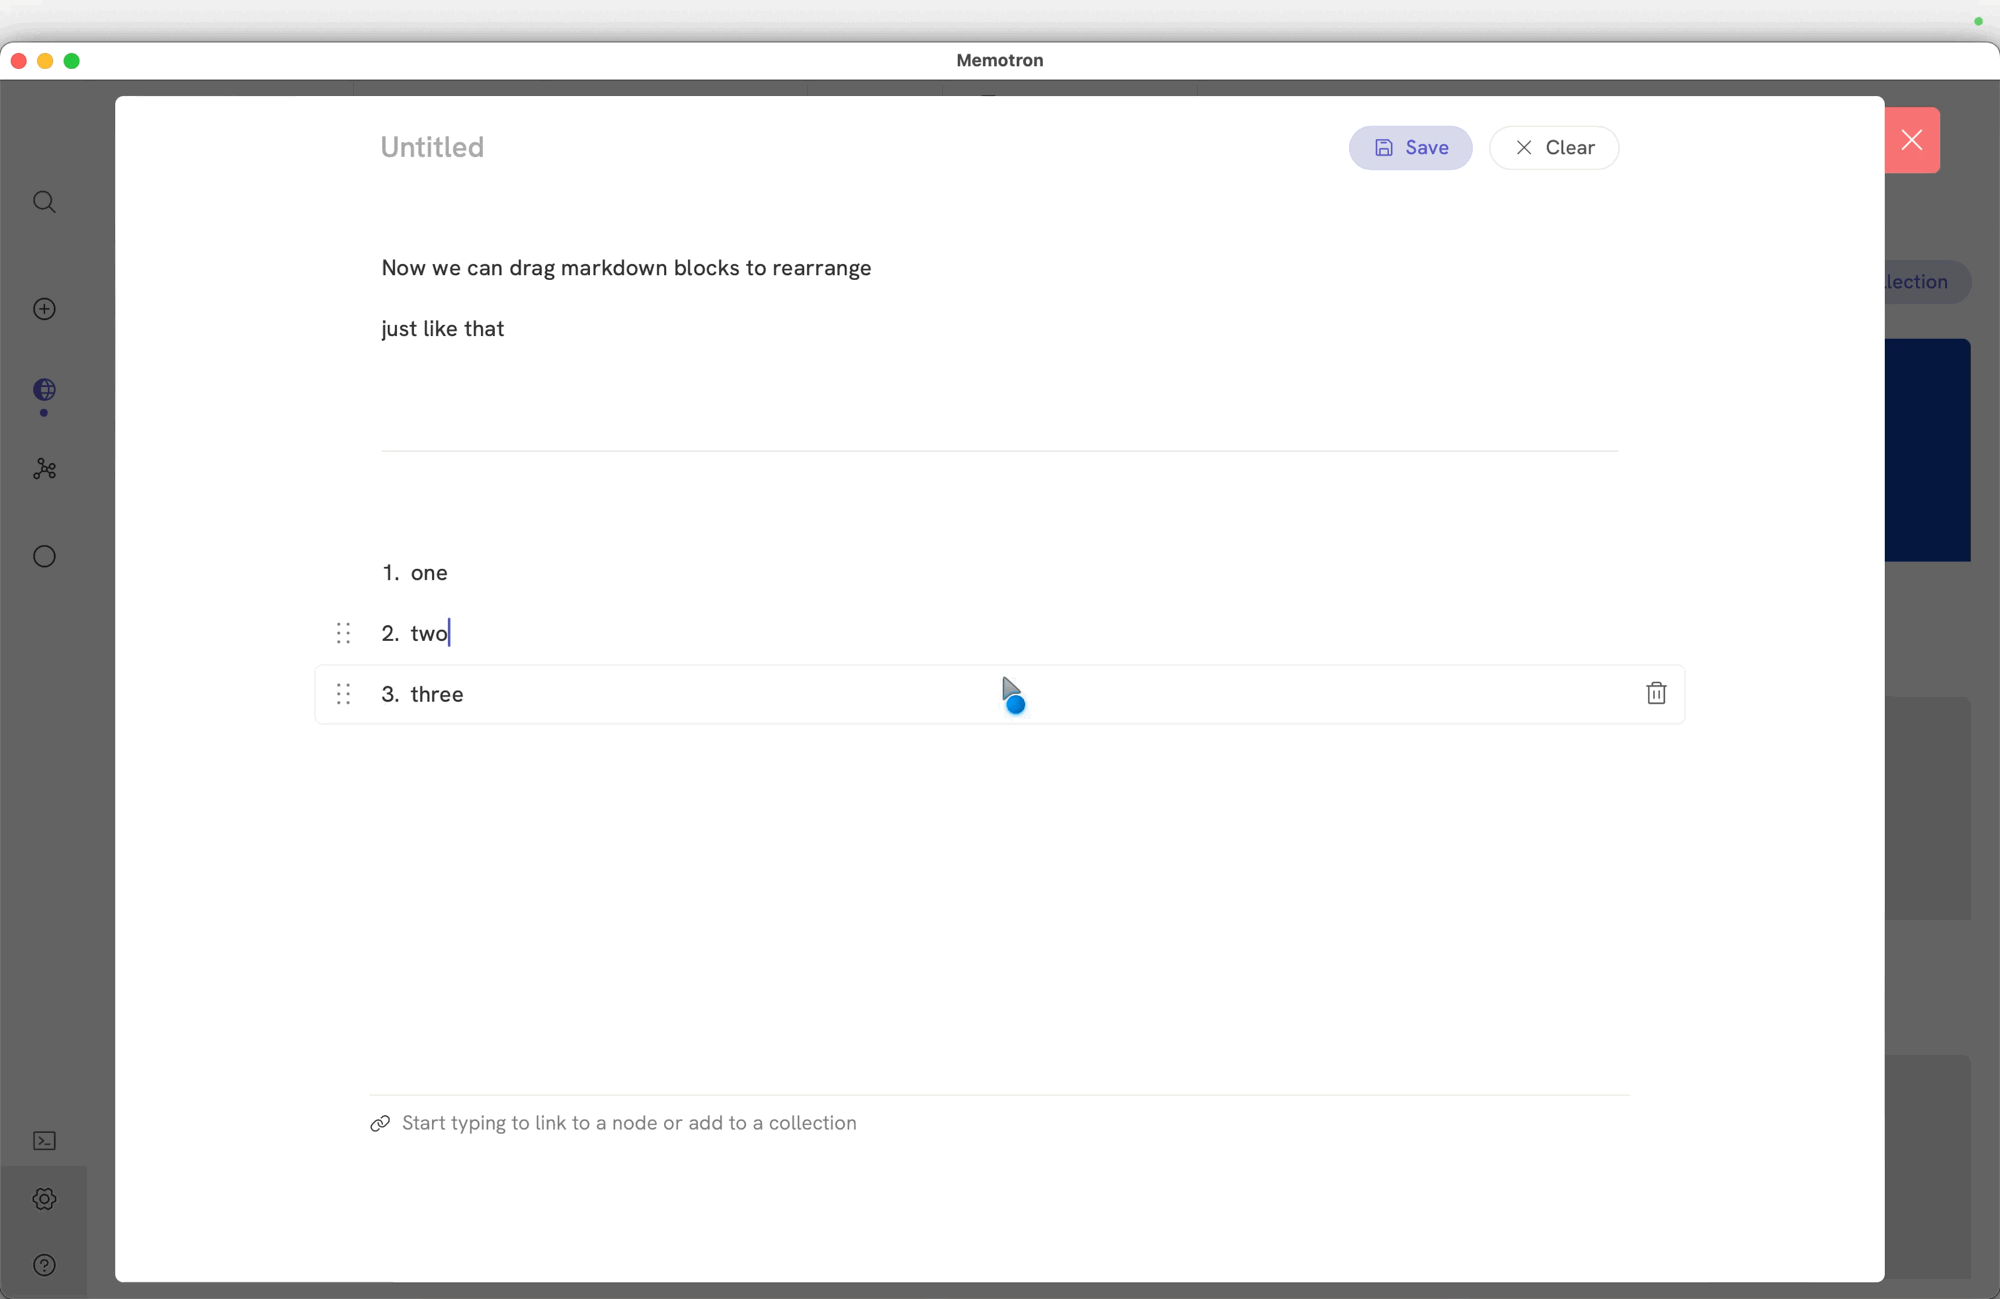The image size is (2000, 1299).
Task: Click the circle icon in sidebar
Action: tap(44, 556)
